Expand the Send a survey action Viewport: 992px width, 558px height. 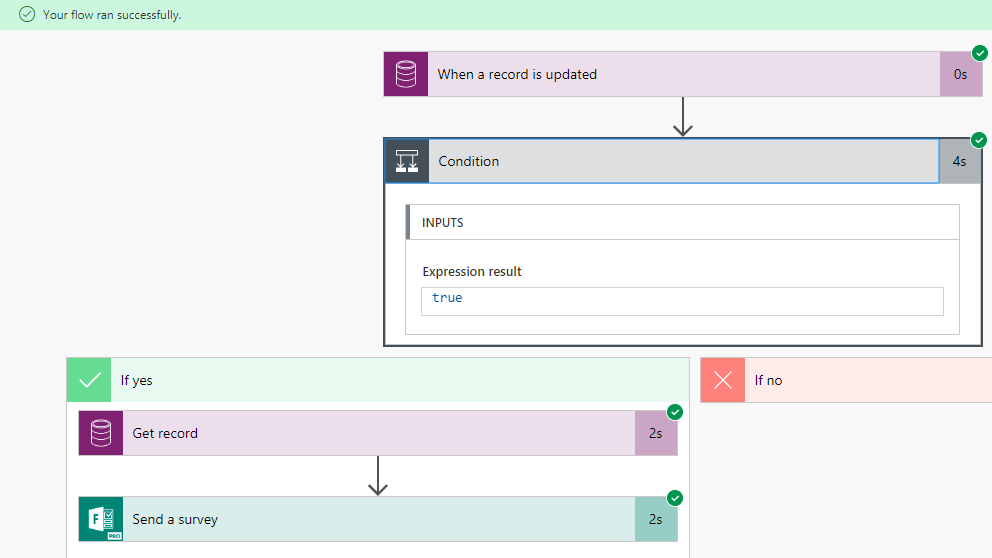coord(378,519)
